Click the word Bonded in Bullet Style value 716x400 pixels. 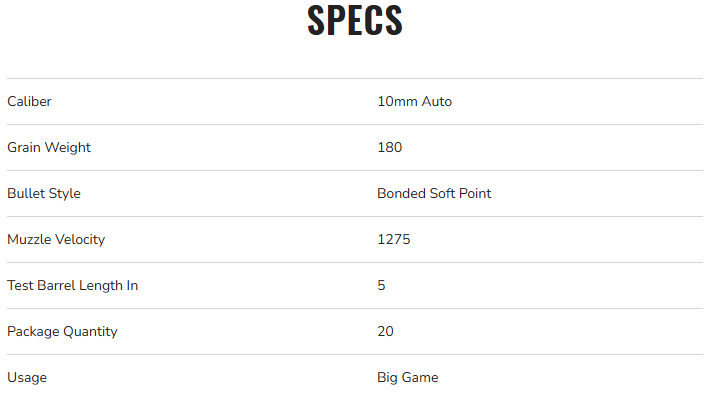(402, 194)
